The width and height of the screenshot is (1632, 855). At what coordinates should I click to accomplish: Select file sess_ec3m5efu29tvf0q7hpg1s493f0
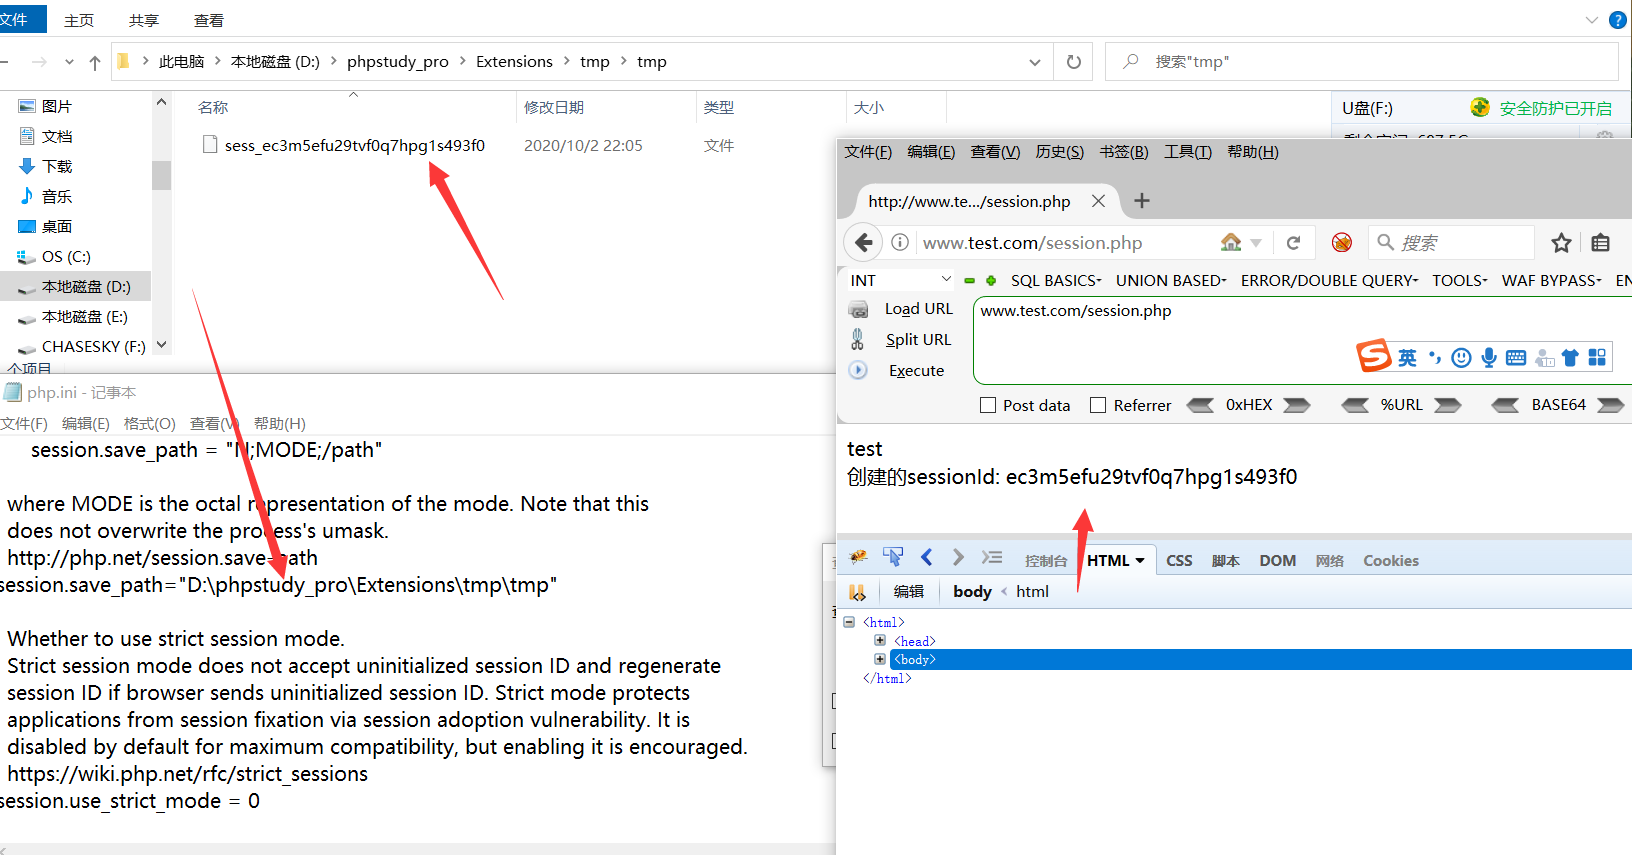pos(354,146)
